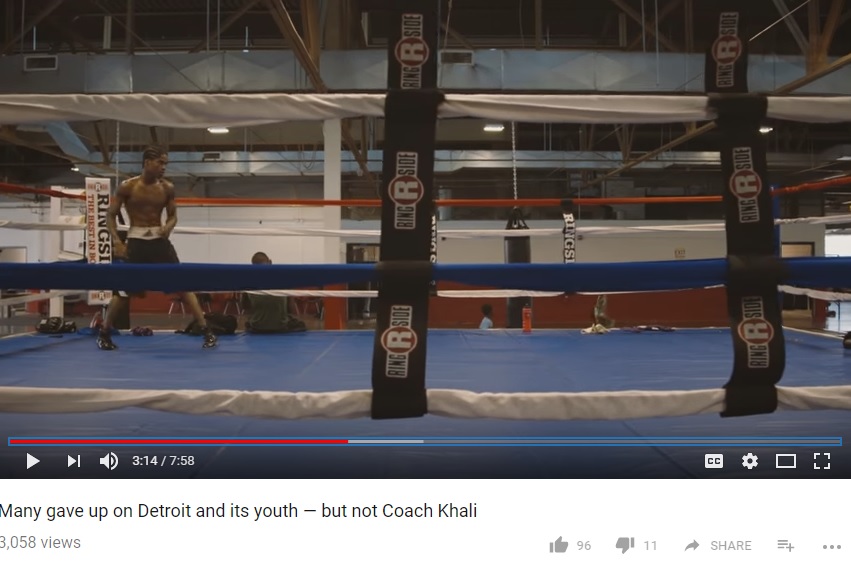Switch to theater mode
Screen dimensions: 851x565
pos(785,461)
